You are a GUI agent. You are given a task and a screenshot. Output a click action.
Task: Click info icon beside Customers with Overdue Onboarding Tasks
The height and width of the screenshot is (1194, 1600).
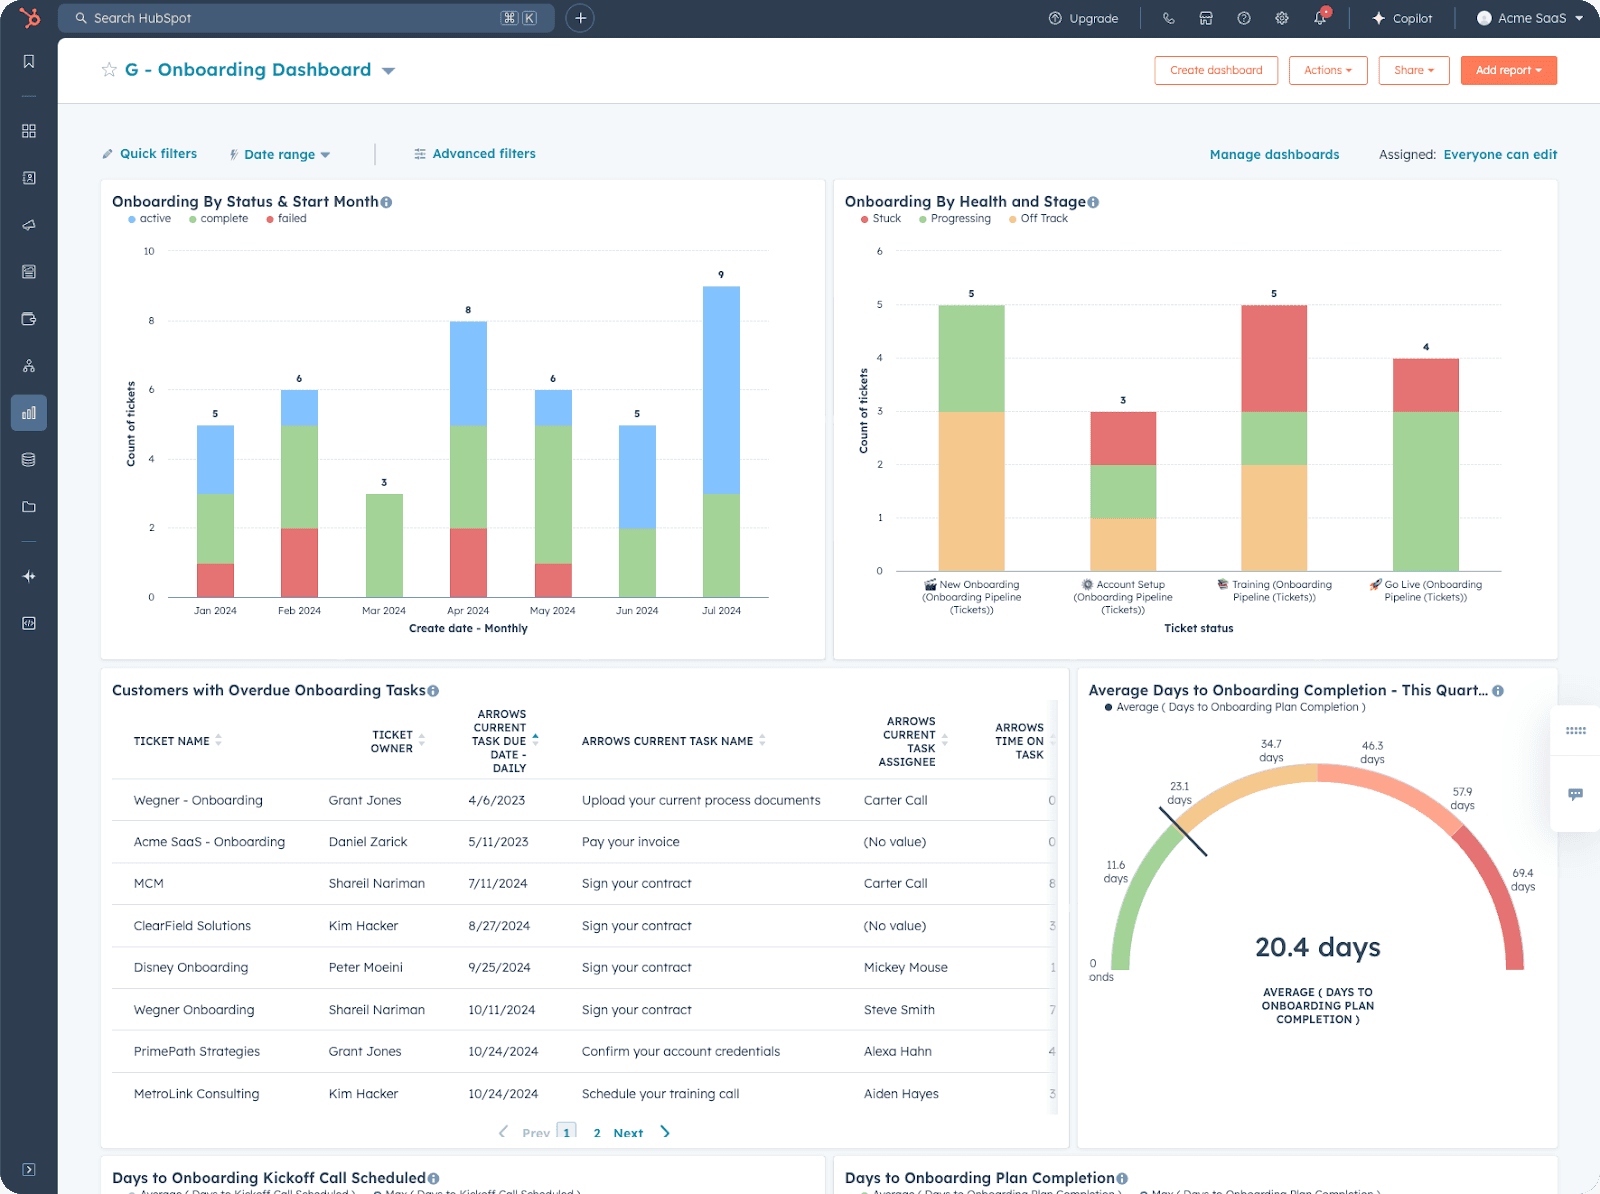[433, 691]
